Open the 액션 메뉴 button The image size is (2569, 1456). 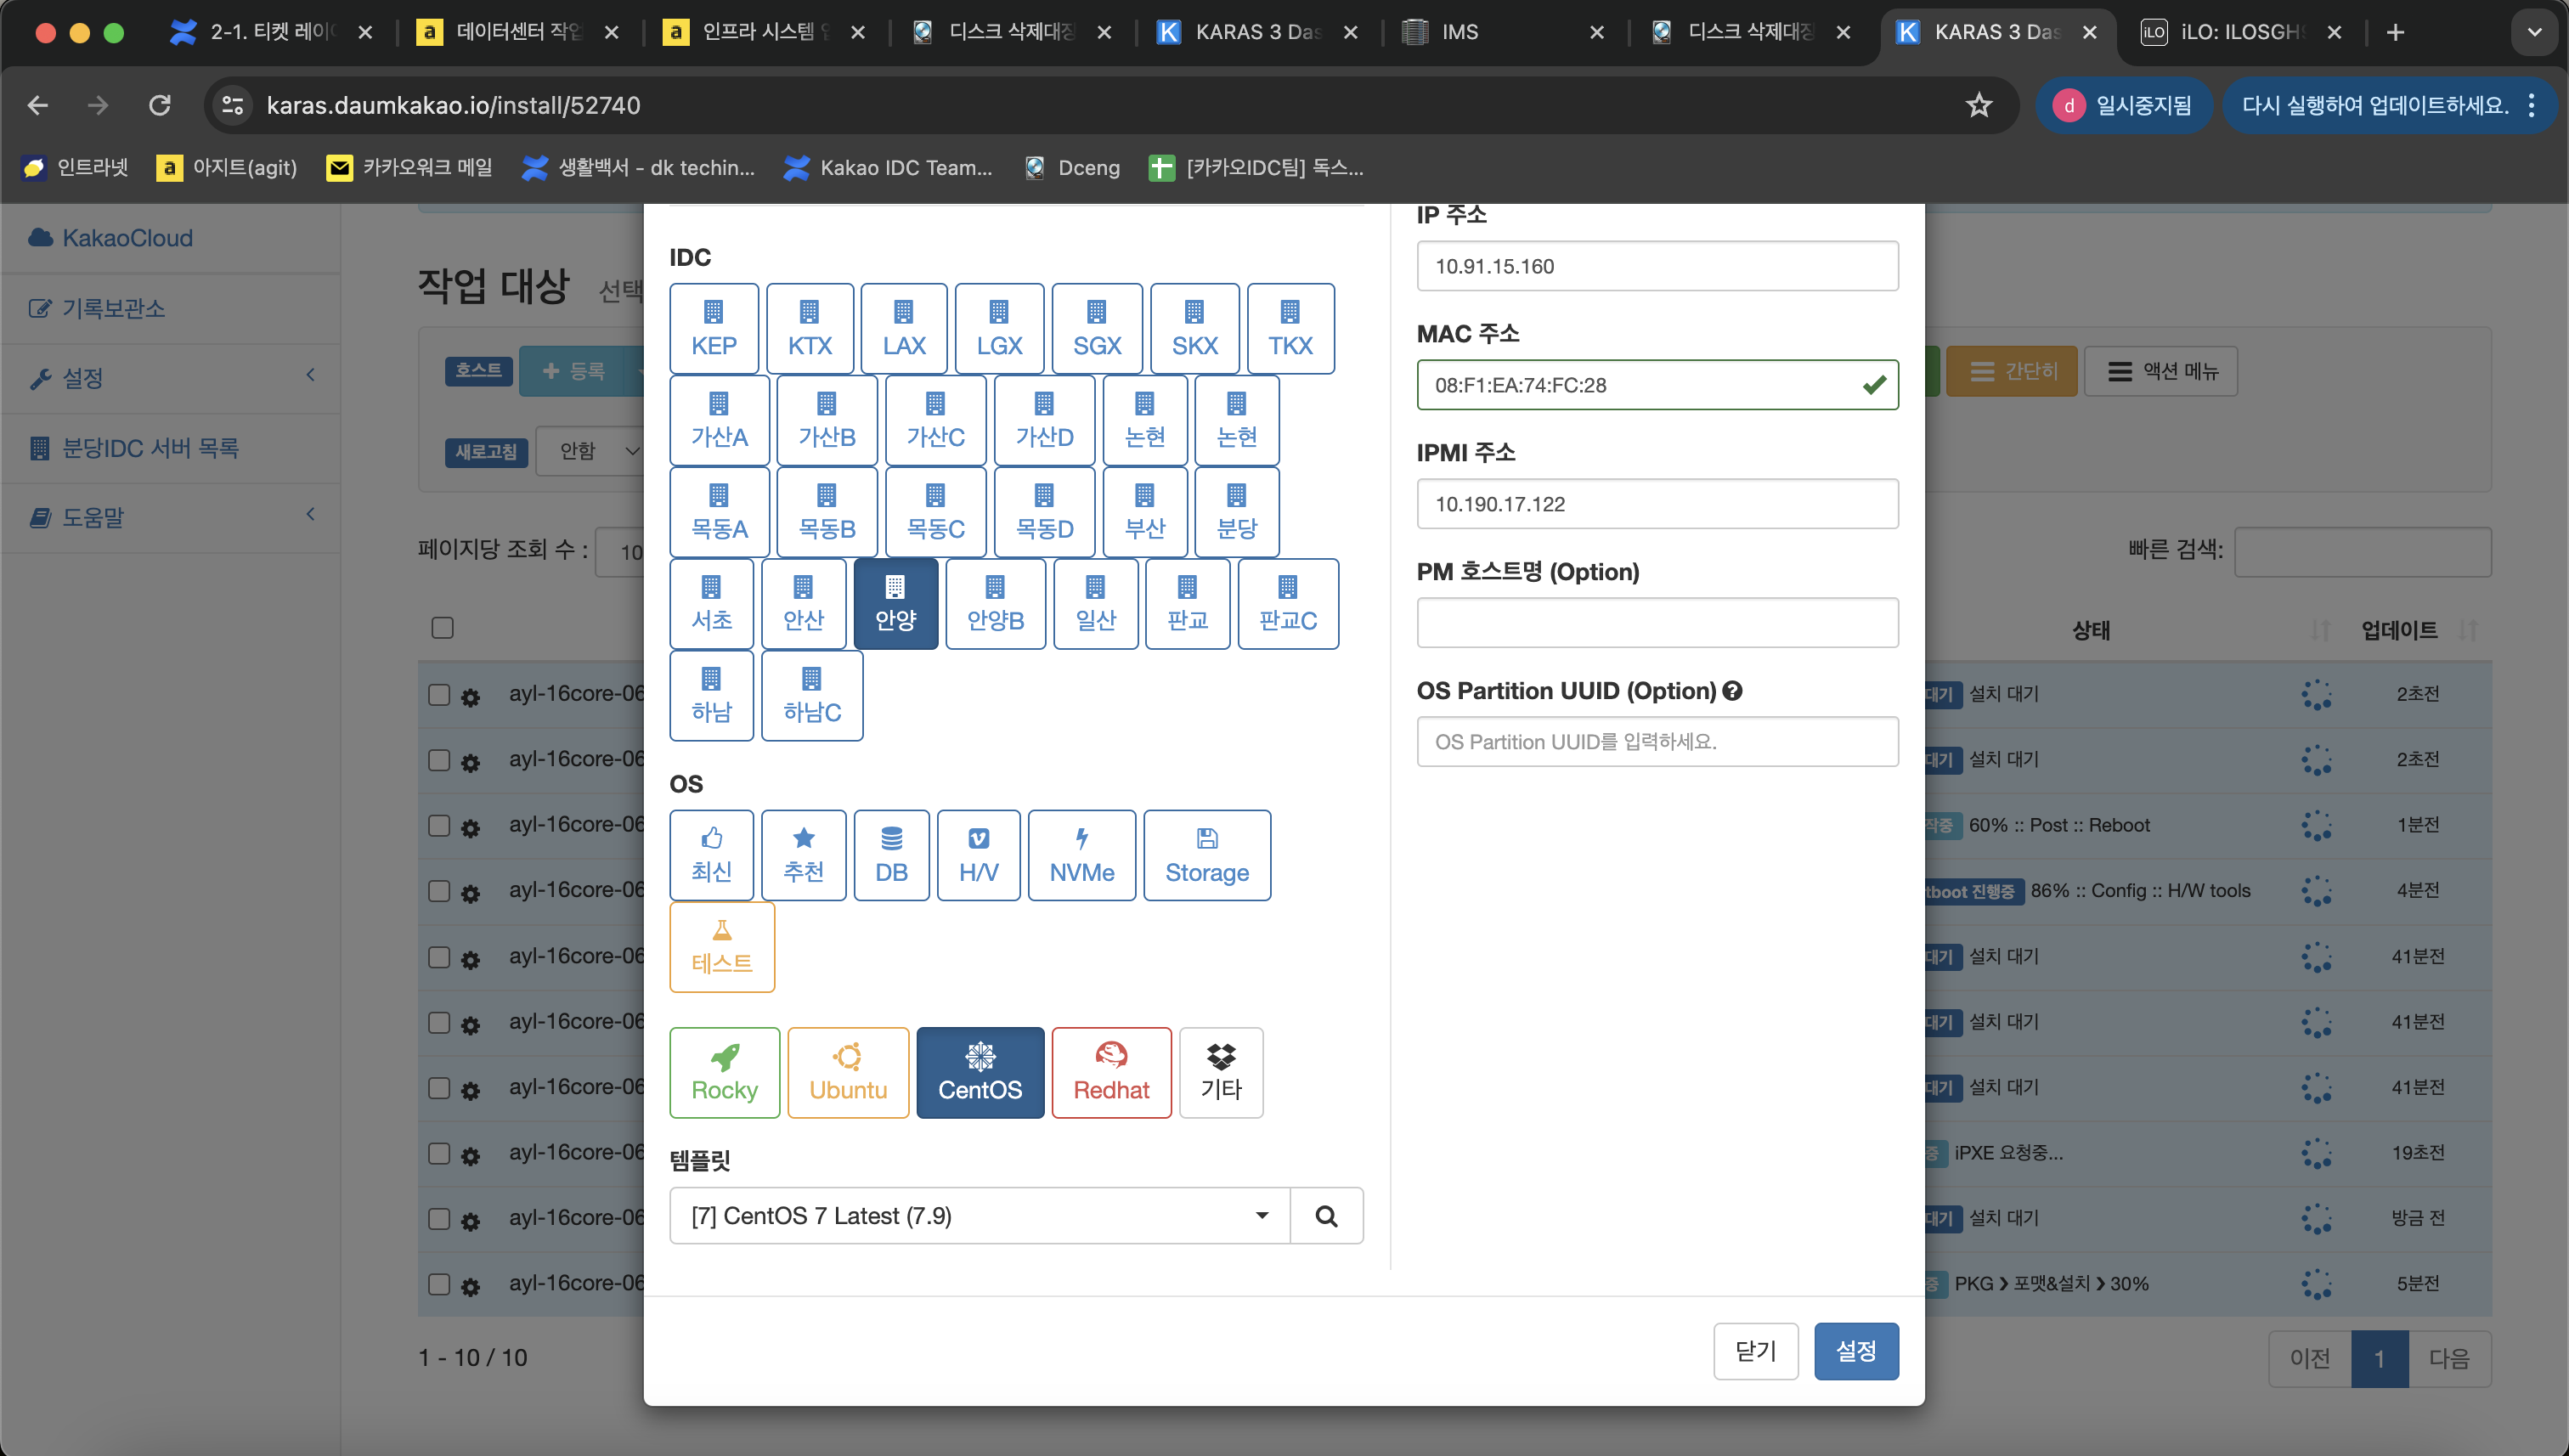click(2161, 372)
